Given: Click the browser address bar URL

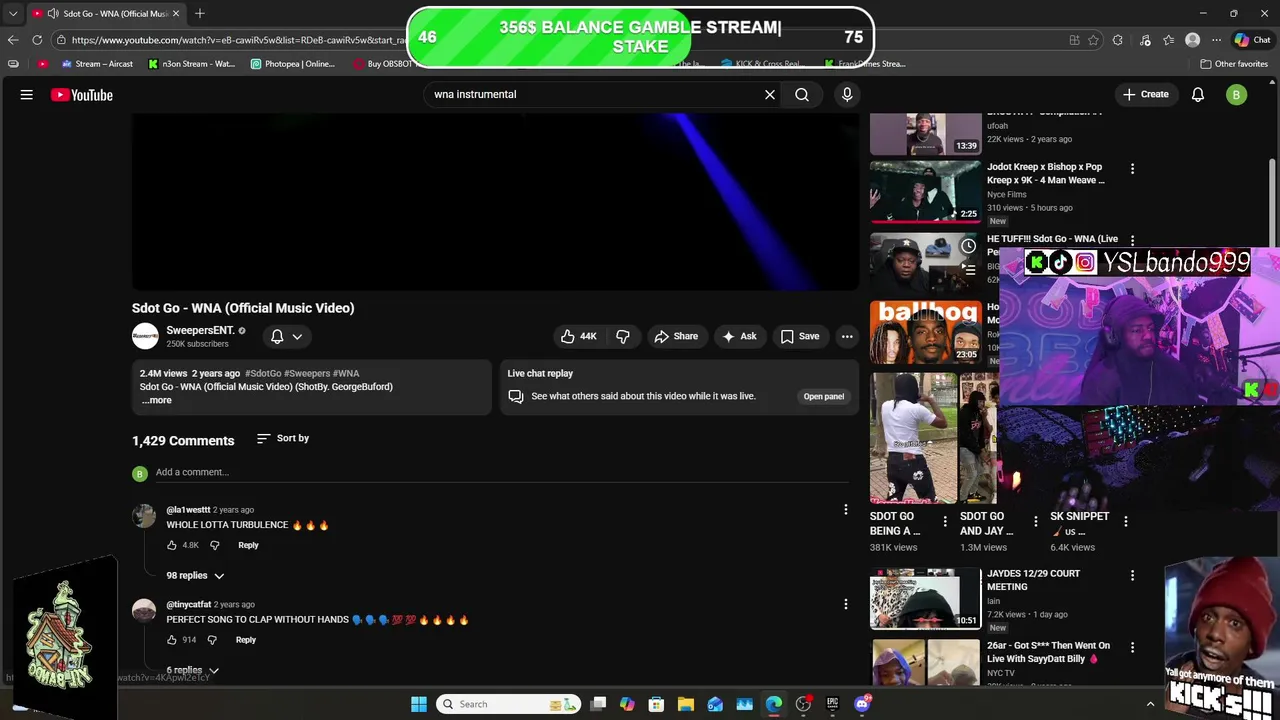Looking at the screenshot, I should click(x=238, y=40).
